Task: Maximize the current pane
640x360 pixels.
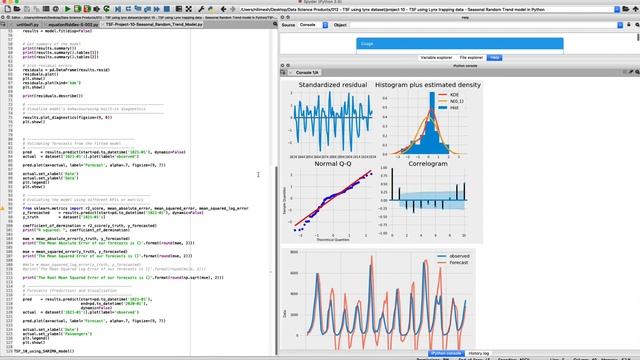Action: [179, 9]
